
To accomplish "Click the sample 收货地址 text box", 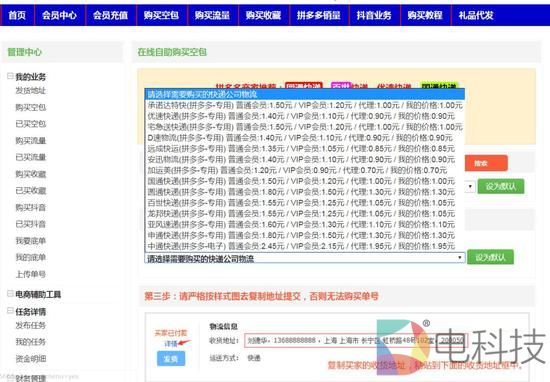I will (355, 341).
